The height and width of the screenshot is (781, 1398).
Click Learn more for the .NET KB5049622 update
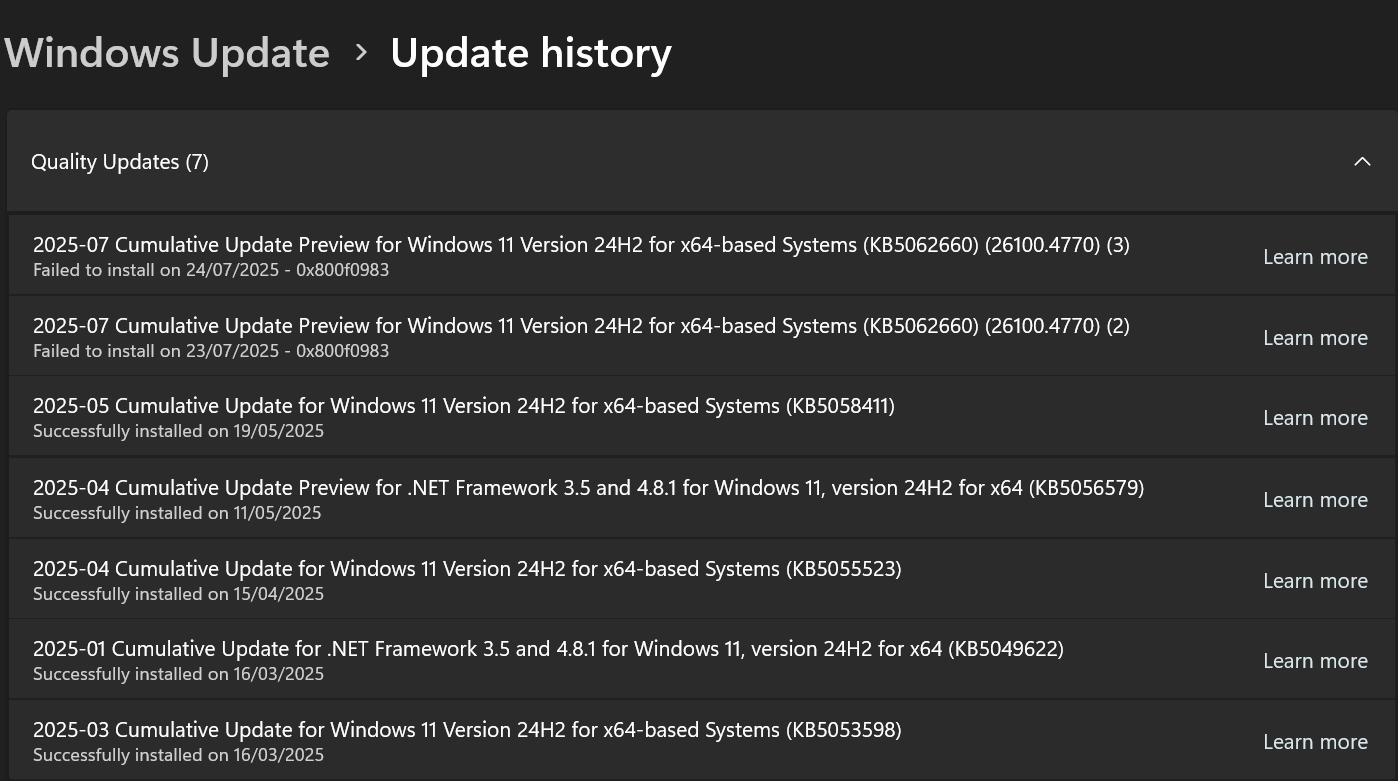tap(1315, 660)
